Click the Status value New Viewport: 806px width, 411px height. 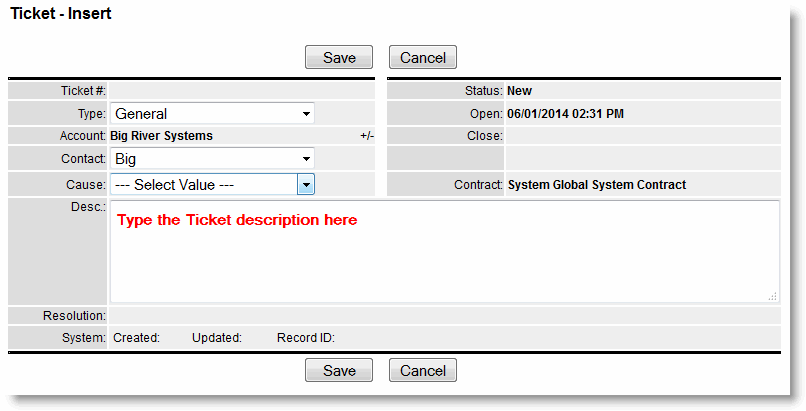[520, 91]
